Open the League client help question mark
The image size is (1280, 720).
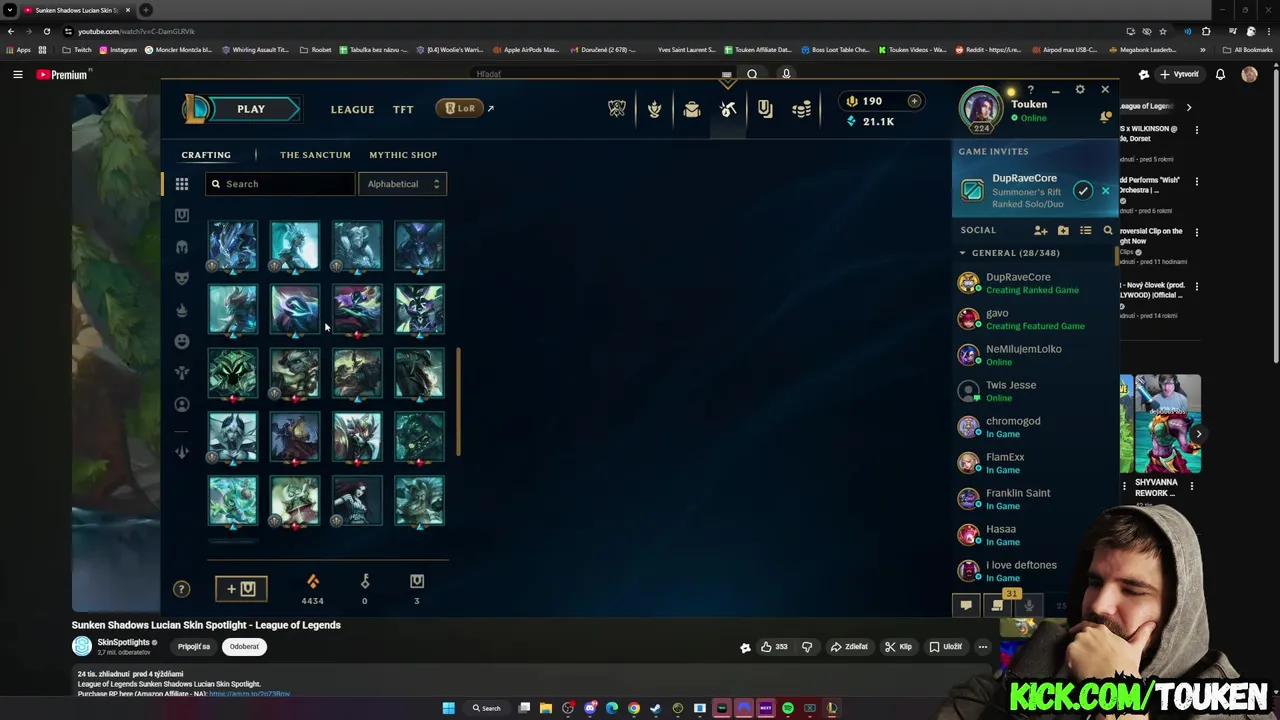(1030, 90)
